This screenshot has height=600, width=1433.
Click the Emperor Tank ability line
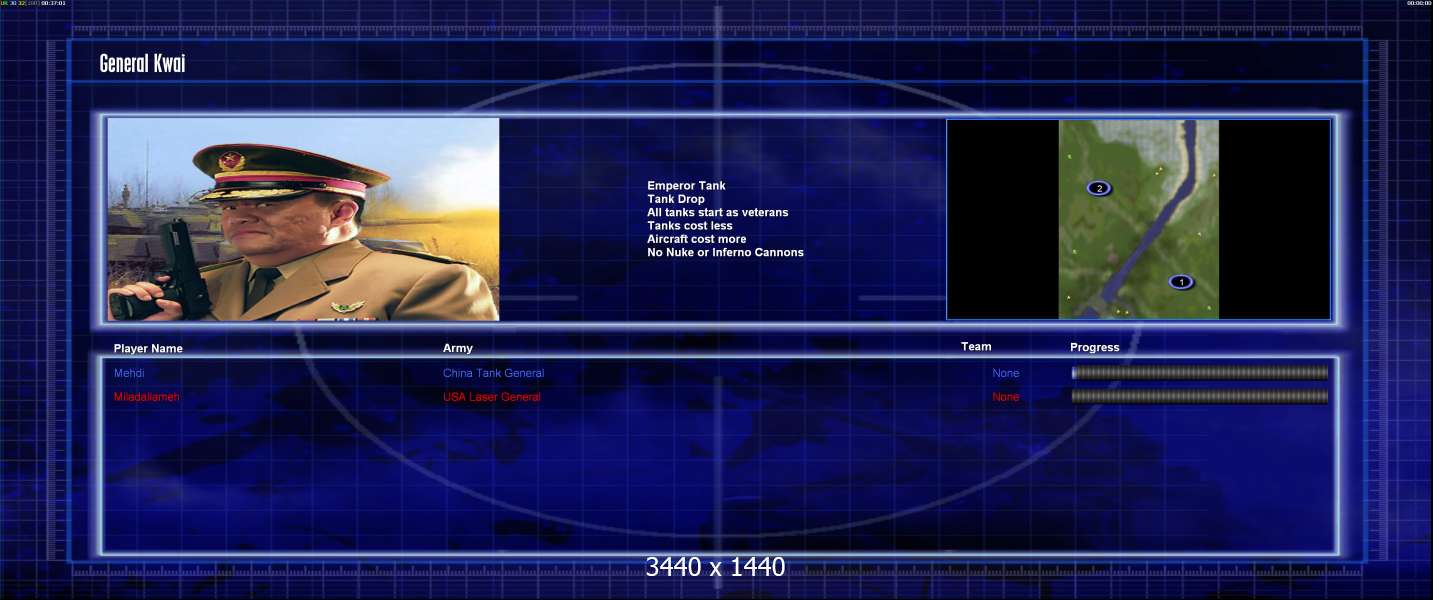point(686,186)
